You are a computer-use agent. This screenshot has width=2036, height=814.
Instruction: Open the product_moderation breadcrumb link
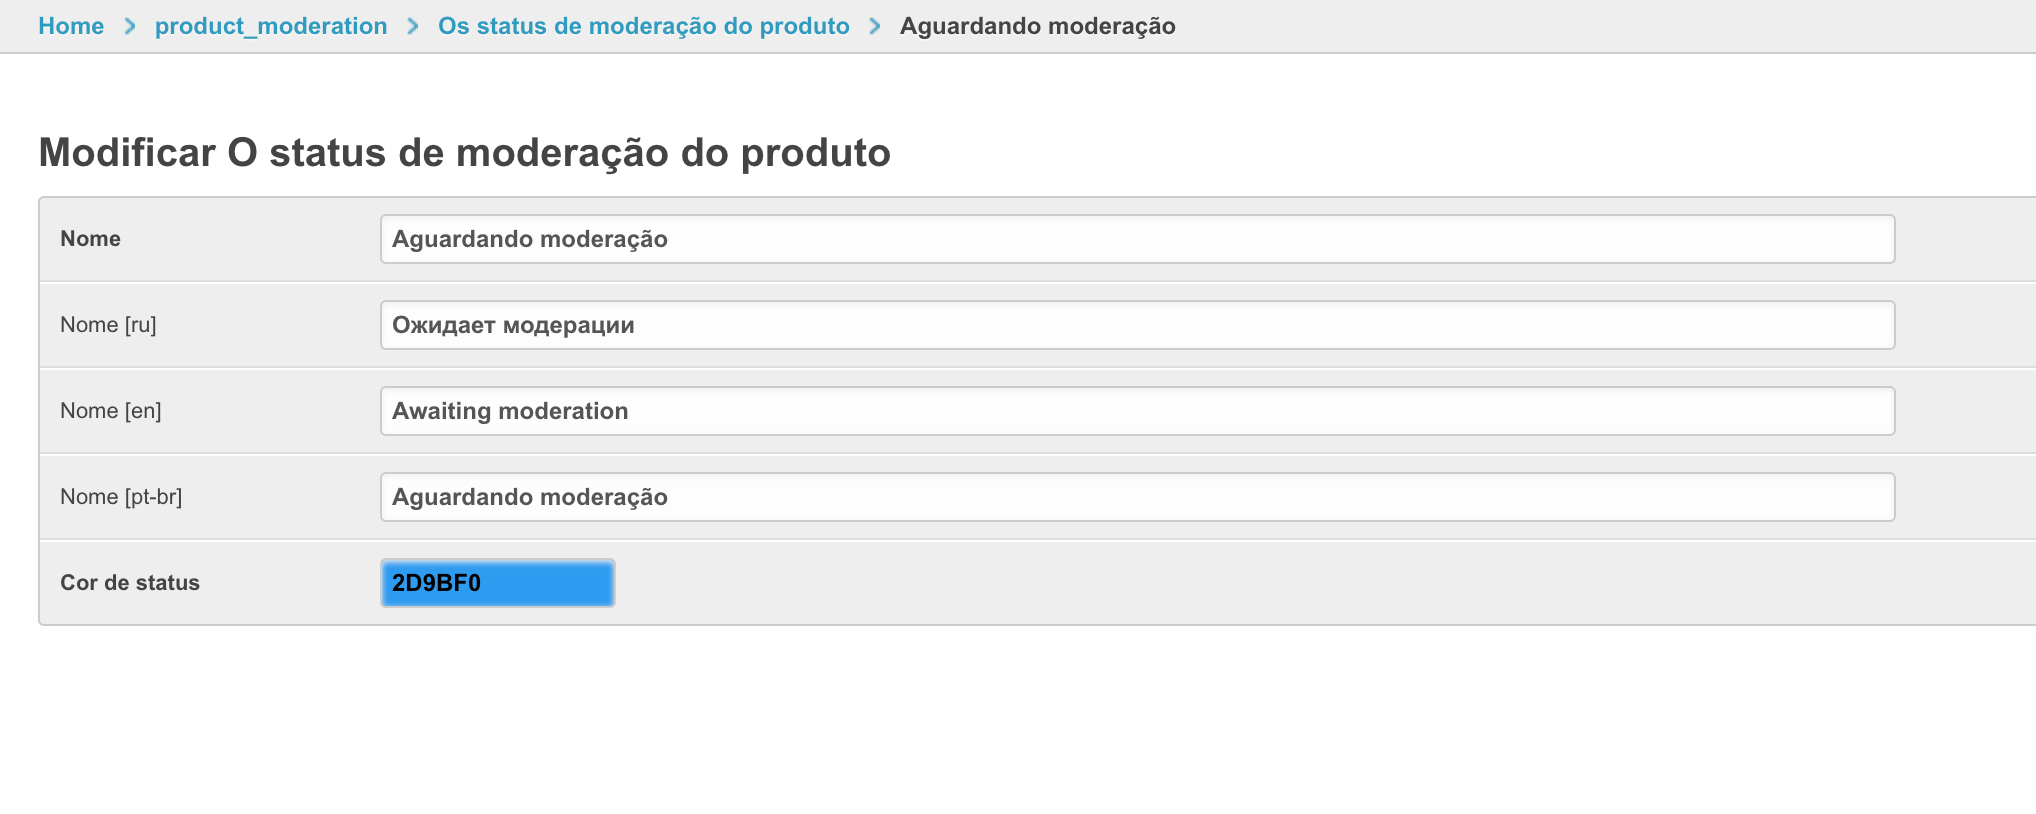click(x=271, y=26)
